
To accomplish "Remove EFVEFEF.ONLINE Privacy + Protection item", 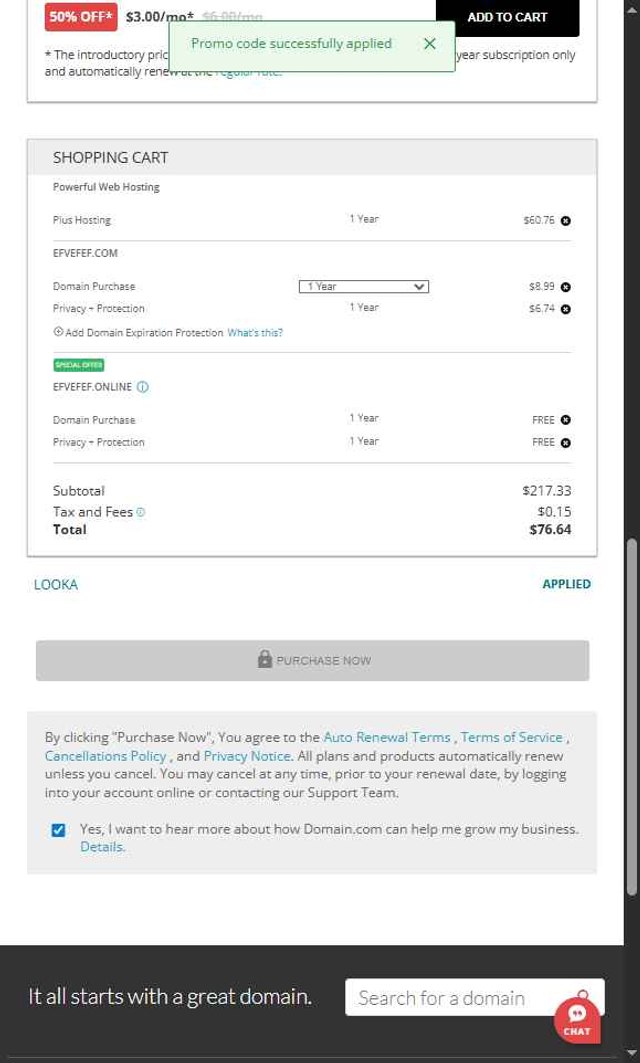I will pos(566,442).
